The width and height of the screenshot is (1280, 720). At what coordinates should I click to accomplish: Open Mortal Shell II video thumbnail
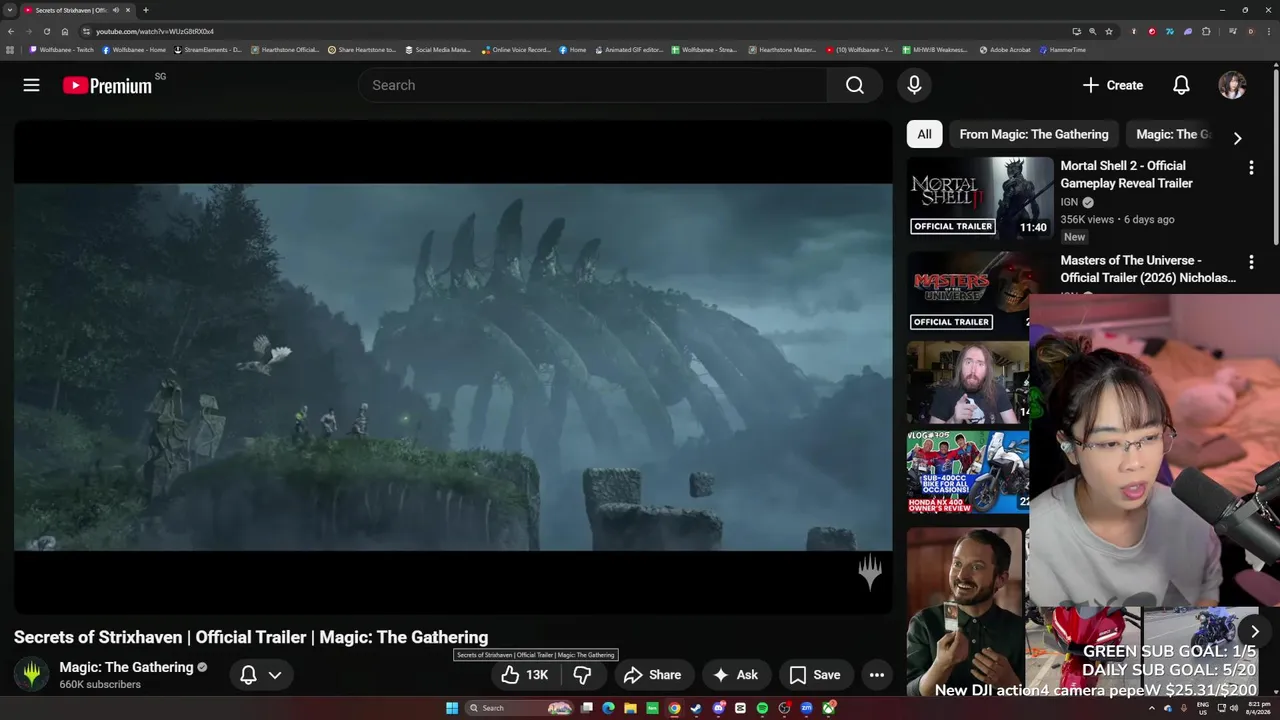(x=980, y=197)
